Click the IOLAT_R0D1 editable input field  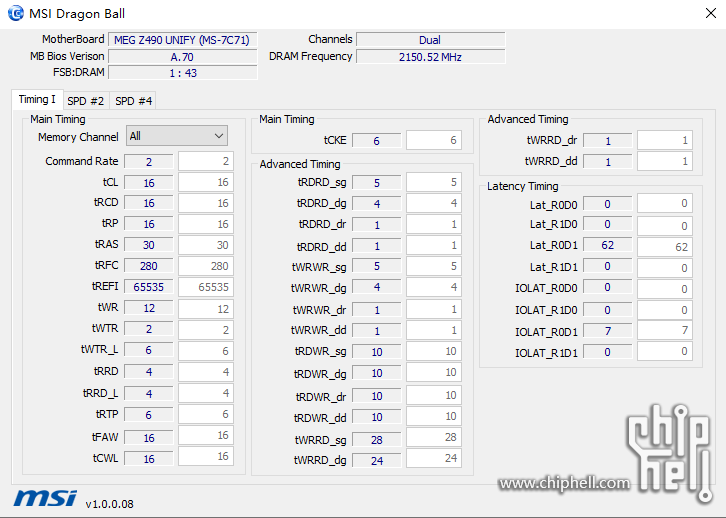coord(665,331)
